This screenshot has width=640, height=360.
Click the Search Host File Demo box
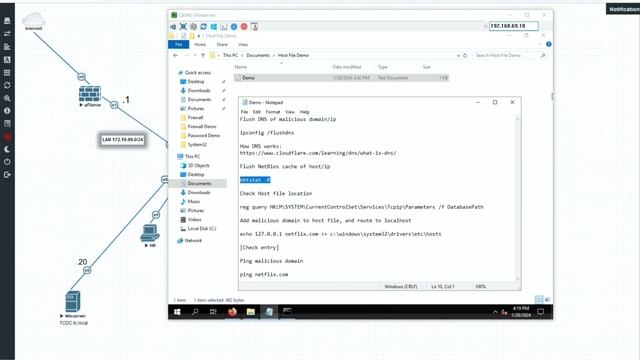point(510,55)
